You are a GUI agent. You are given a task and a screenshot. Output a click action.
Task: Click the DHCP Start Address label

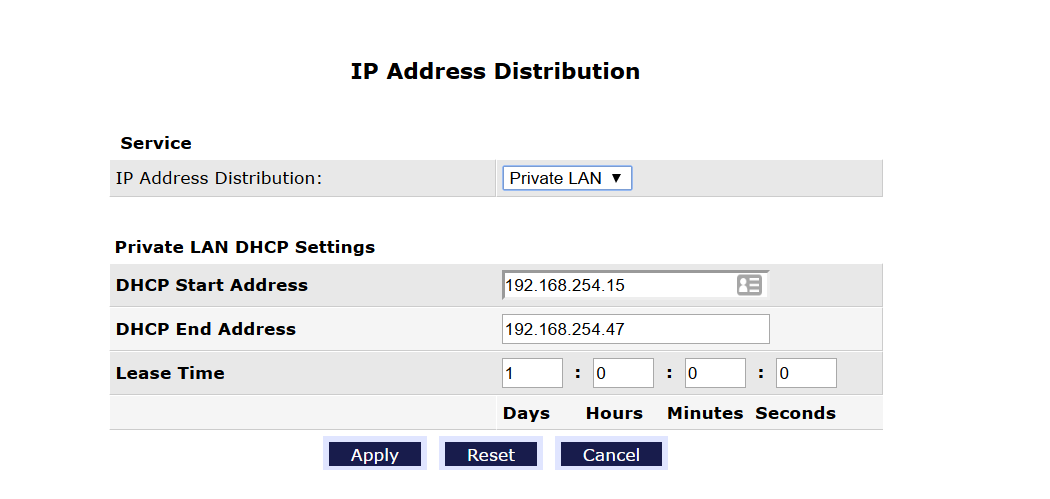tap(212, 285)
